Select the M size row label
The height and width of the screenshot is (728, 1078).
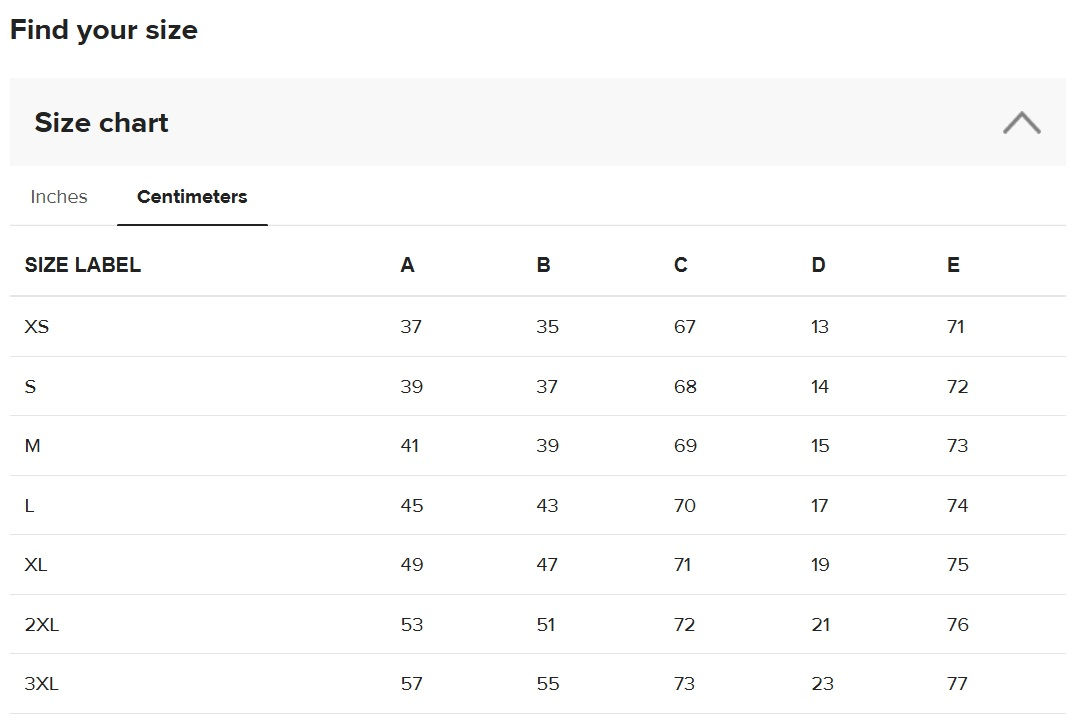[32, 446]
